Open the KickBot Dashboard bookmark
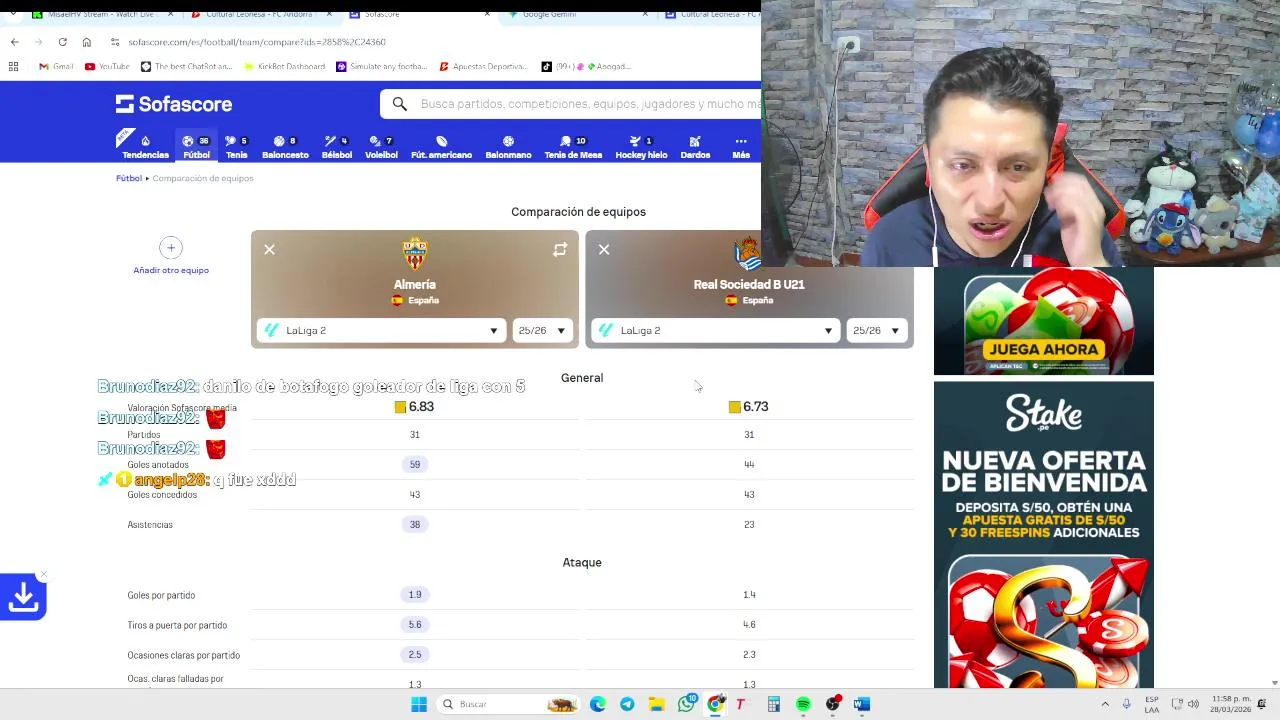The height and width of the screenshot is (720, 1280). 284,66
